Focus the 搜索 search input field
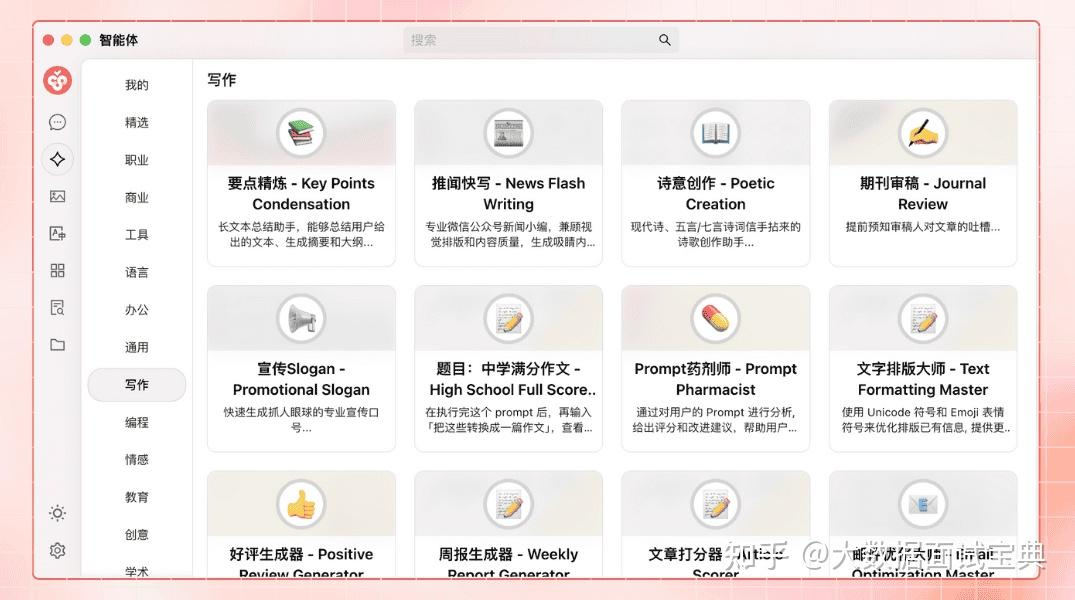 click(x=541, y=40)
